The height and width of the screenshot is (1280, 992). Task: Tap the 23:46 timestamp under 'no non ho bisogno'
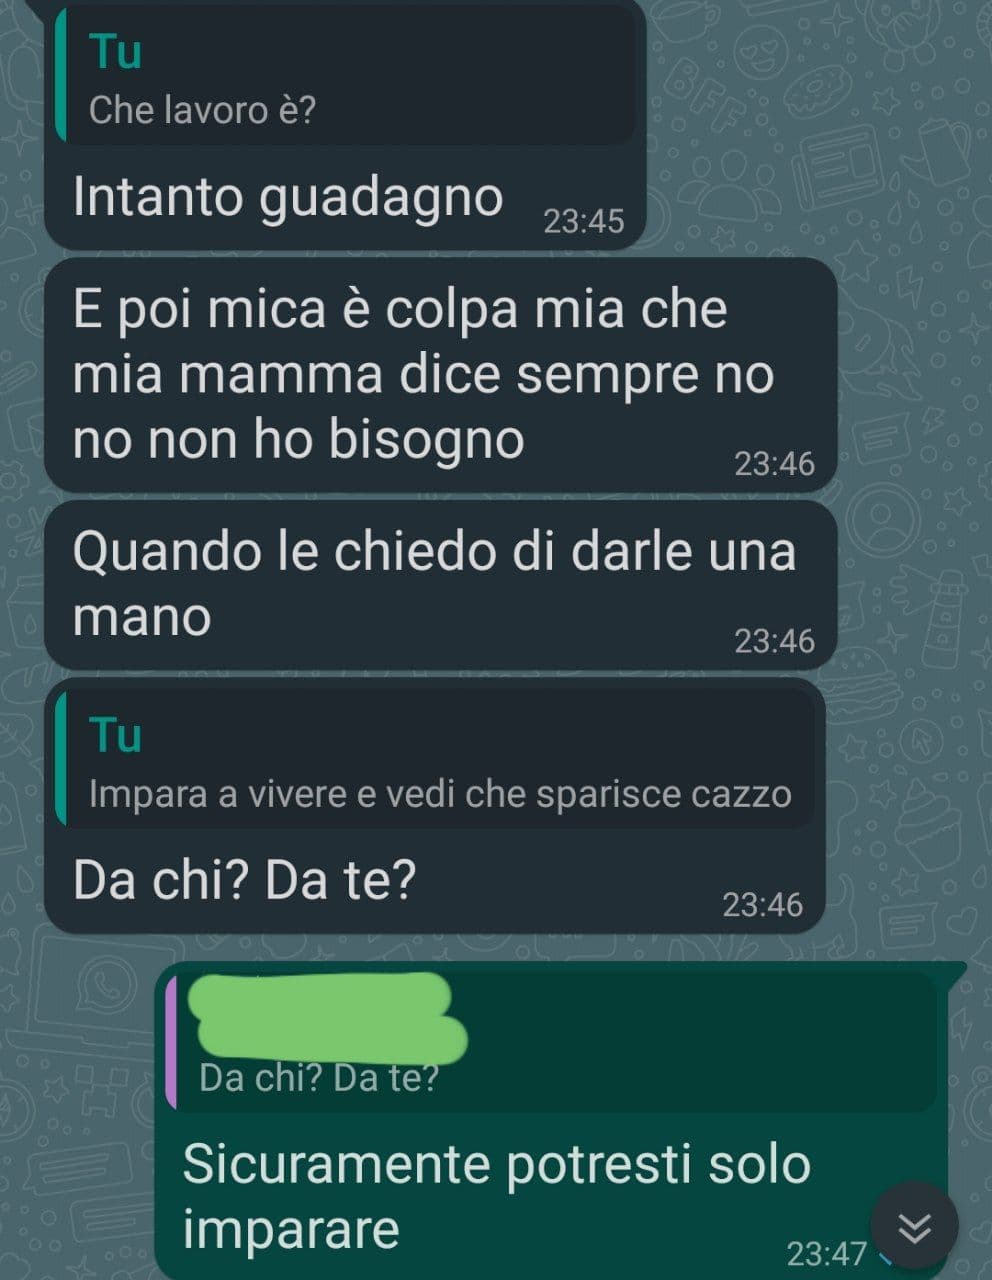pos(775,464)
